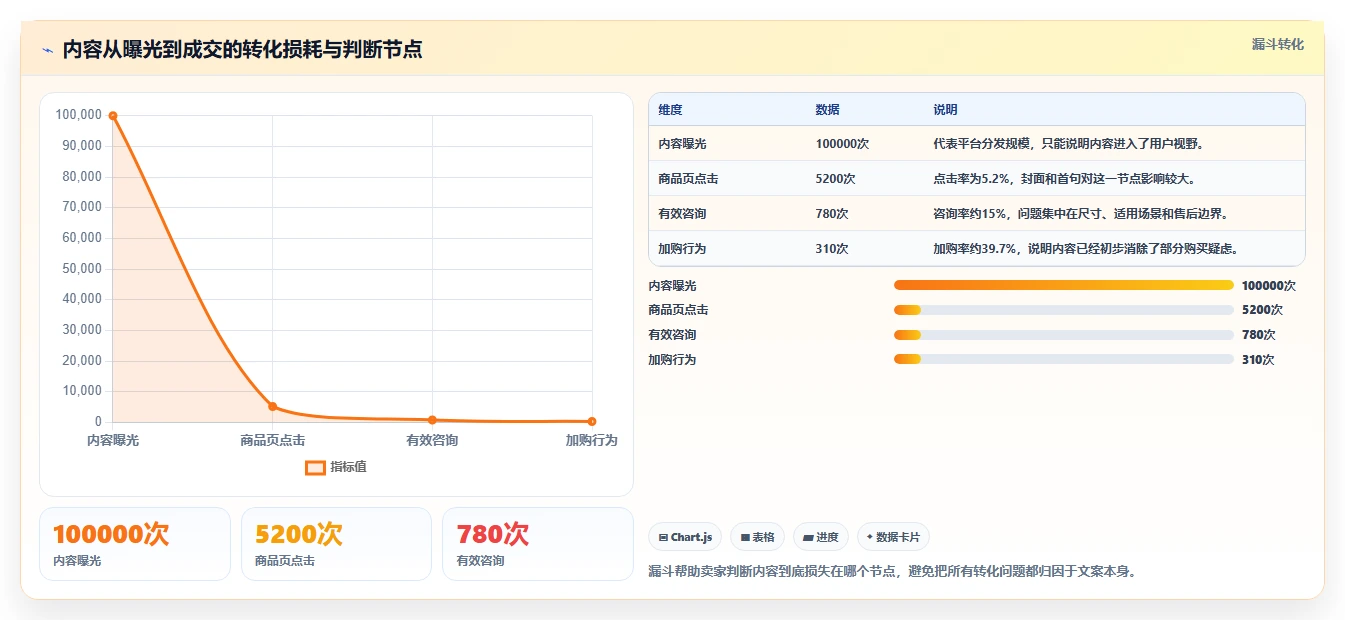Toggle the 指标值 legend label
The height and width of the screenshot is (620, 1345).
click(x=348, y=467)
